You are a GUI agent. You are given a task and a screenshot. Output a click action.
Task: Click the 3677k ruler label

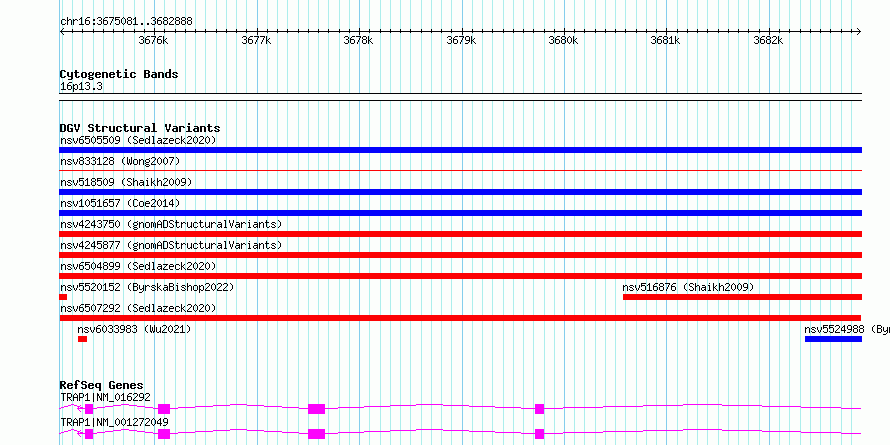point(257,40)
